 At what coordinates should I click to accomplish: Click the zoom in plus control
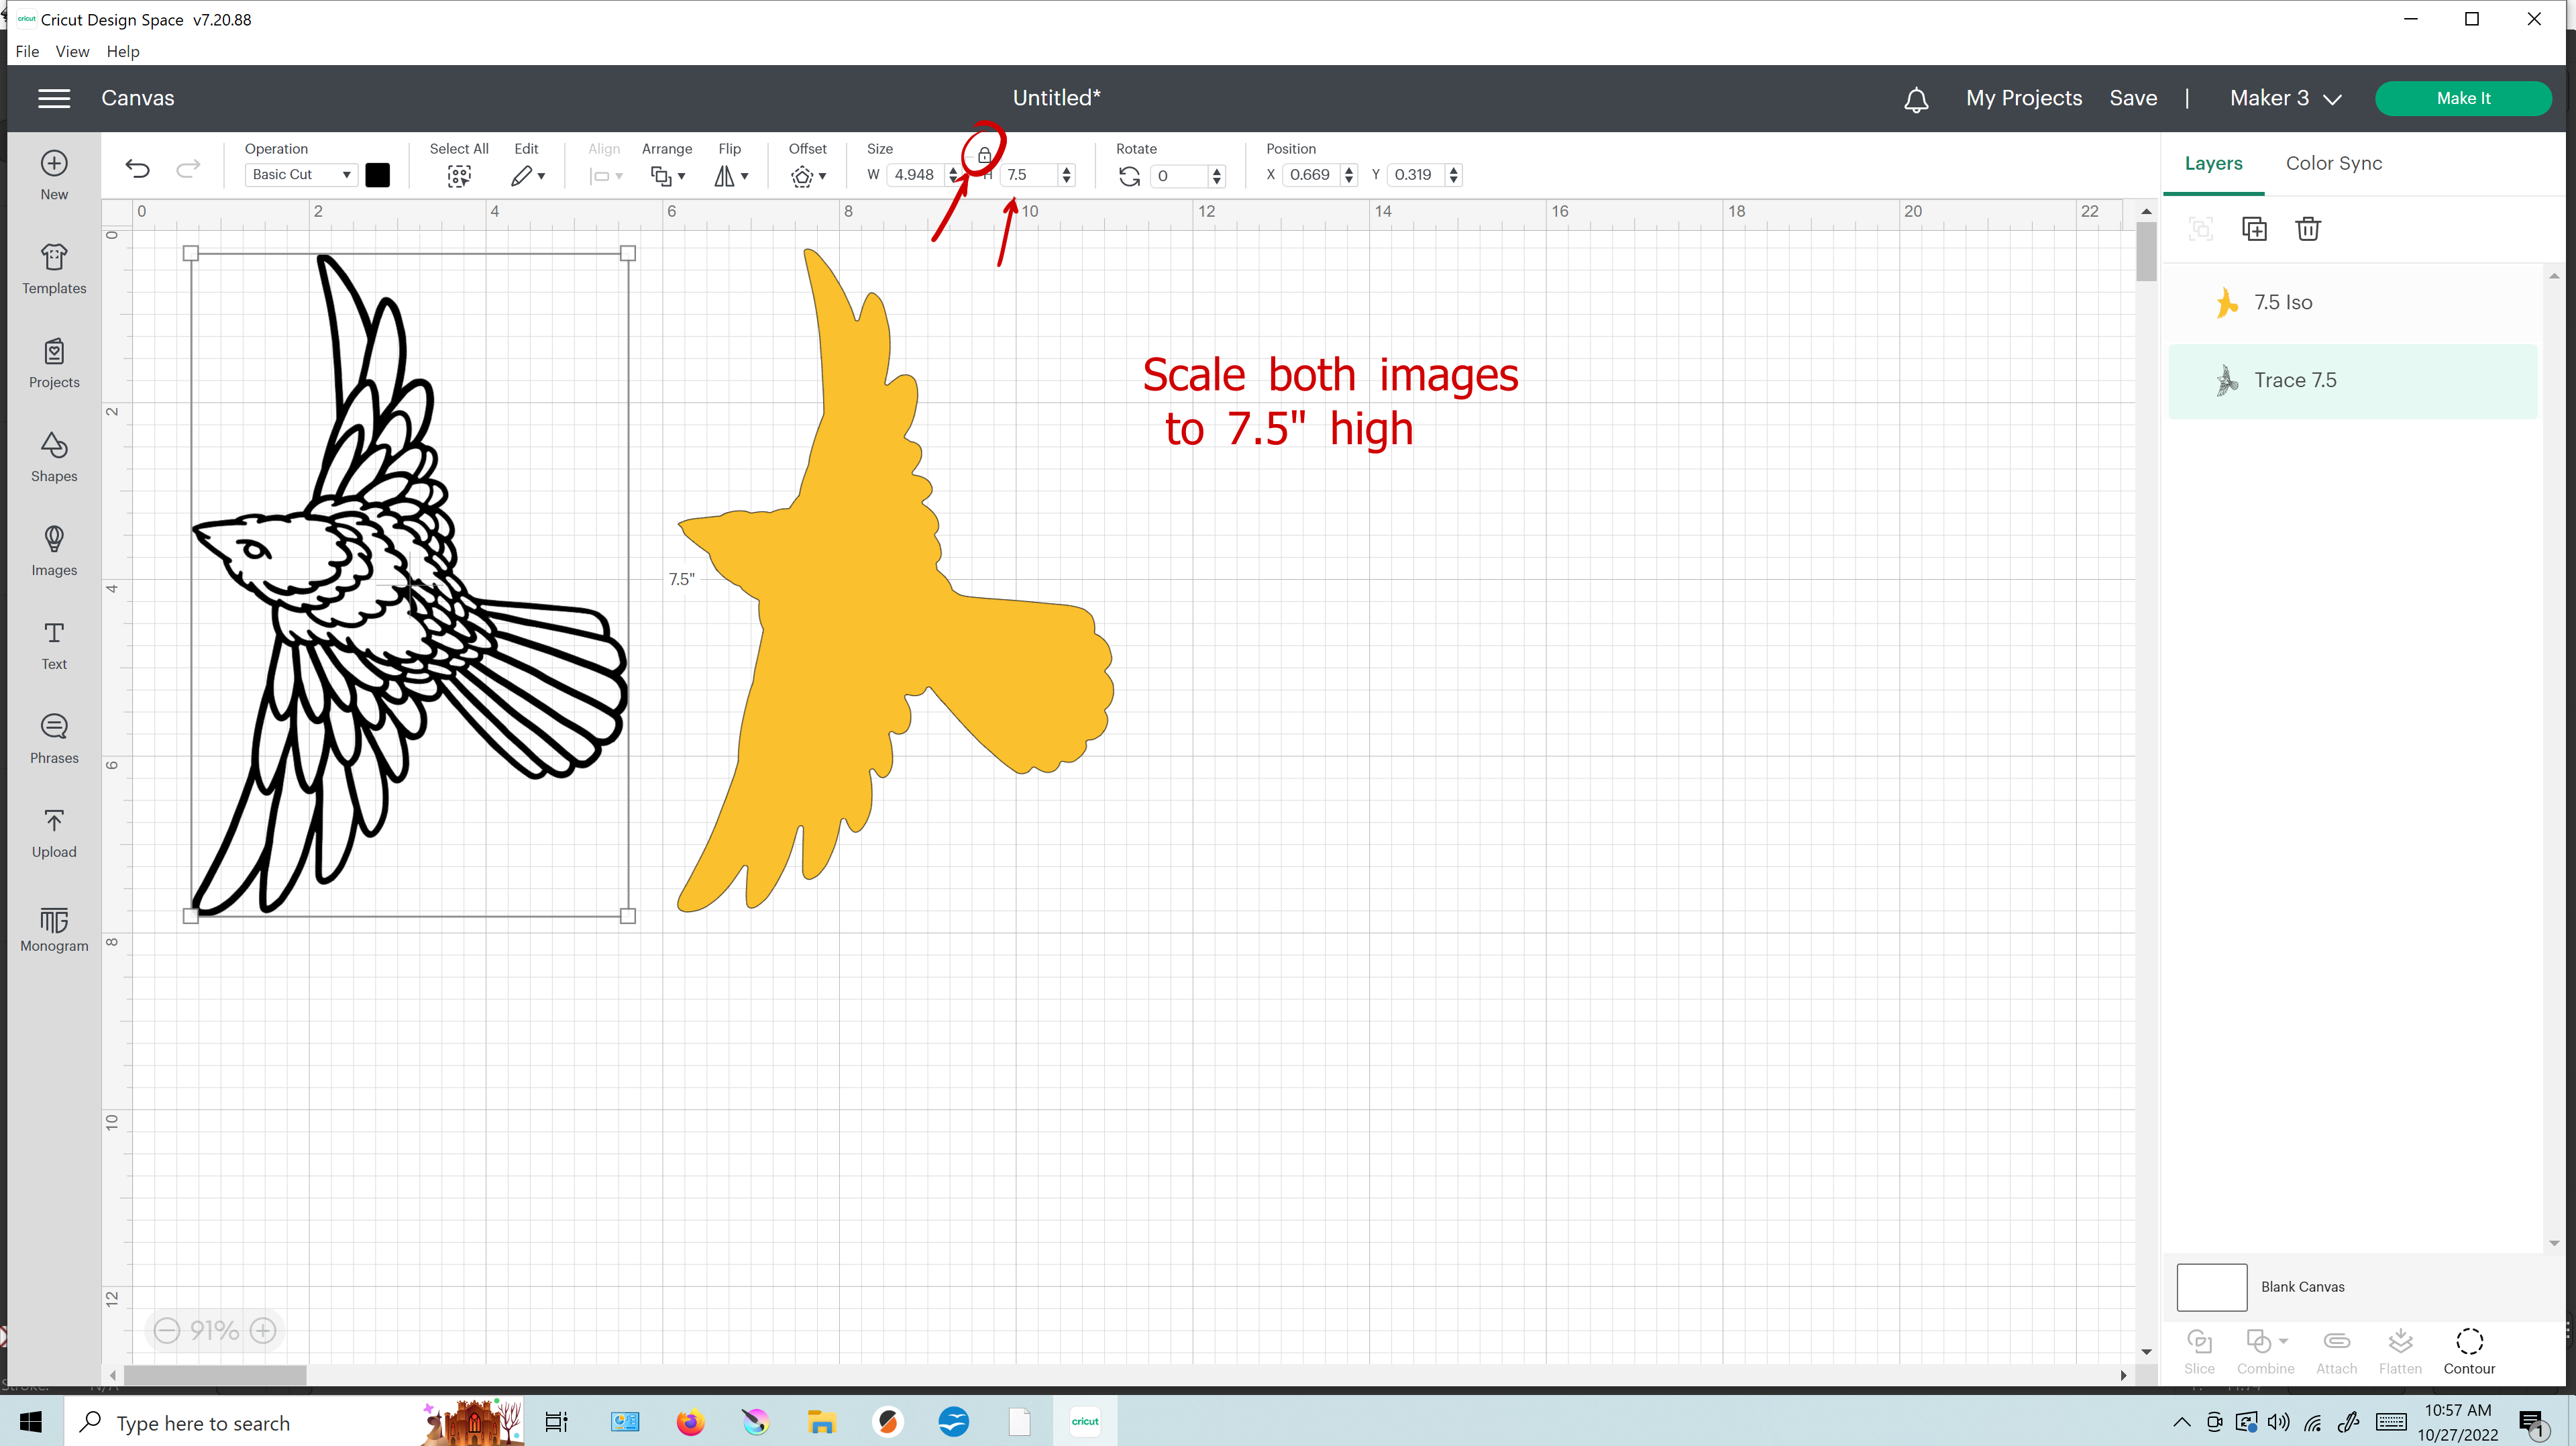[x=263, y=1330]
